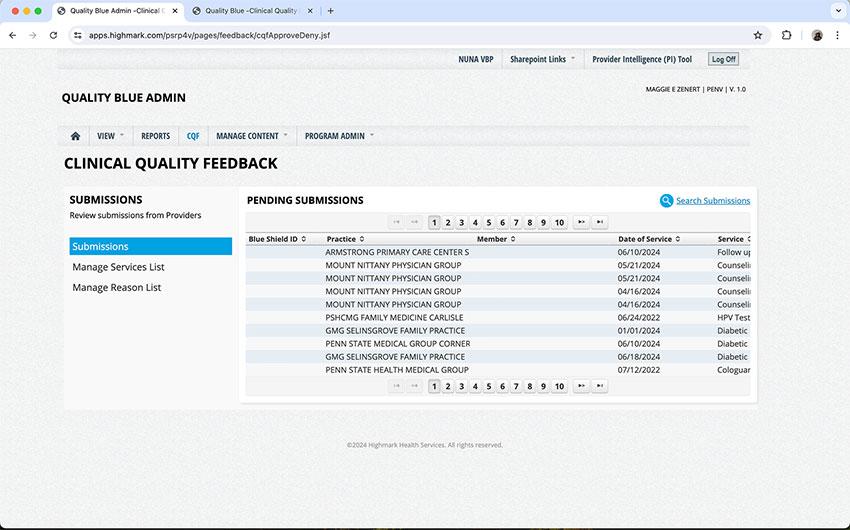Sort table by Blue Shield ID column
Viewport: 850px width, 530px height.
277,239
